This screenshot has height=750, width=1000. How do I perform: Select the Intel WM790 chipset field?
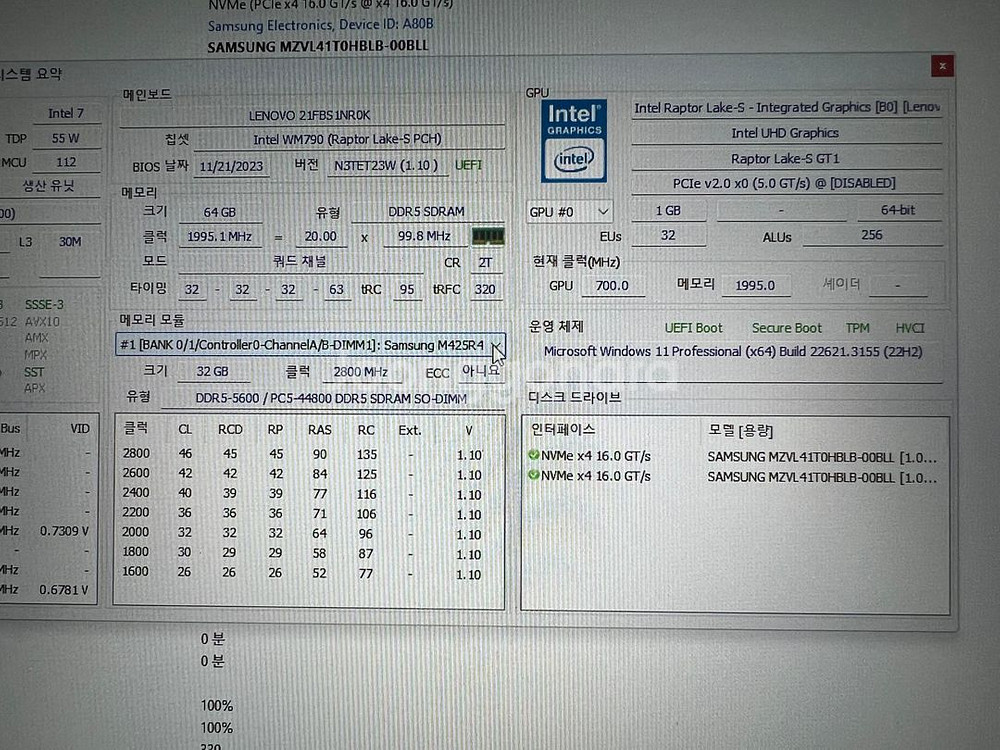coord(347,139)
